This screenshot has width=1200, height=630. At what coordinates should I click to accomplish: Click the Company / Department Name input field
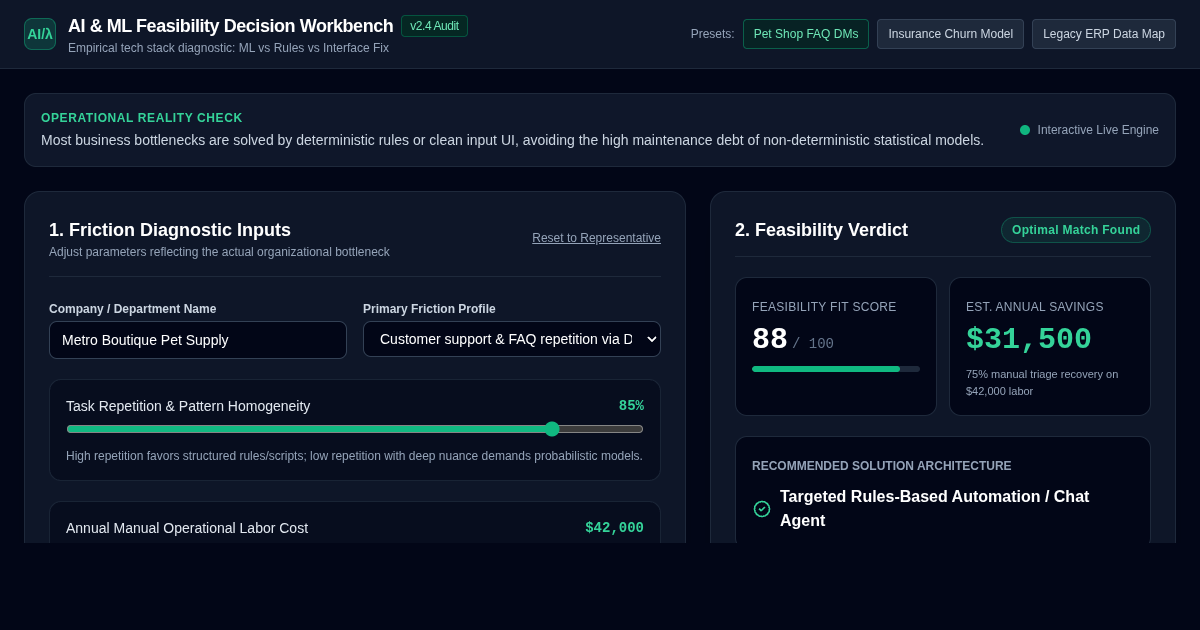tap(198, 340)
